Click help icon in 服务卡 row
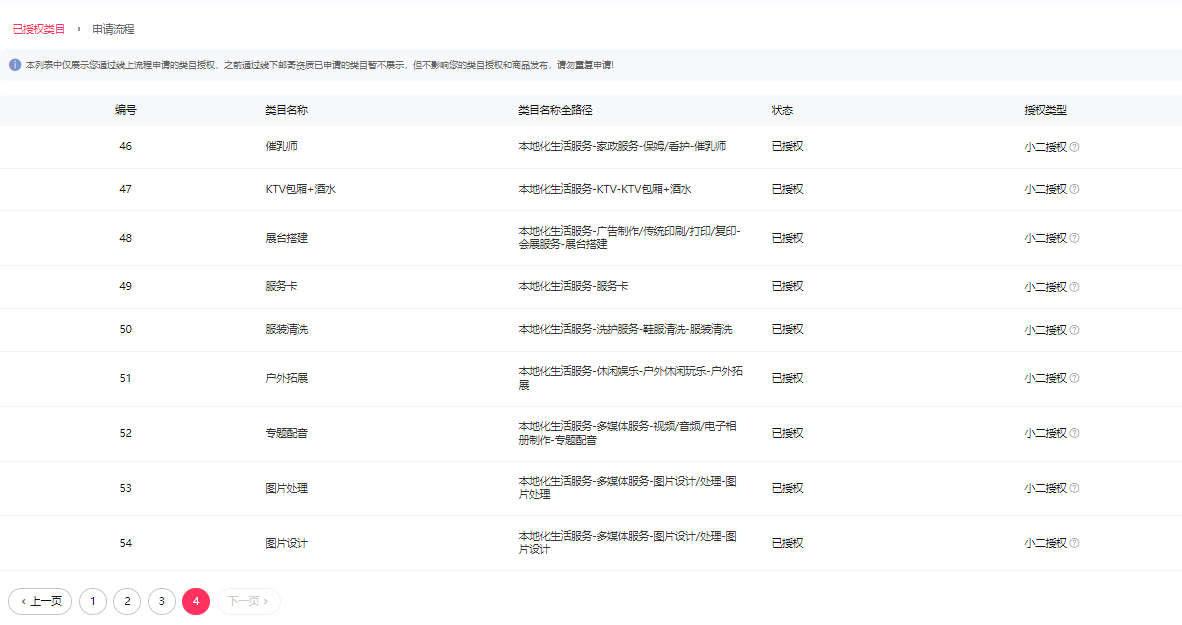Screen dimensions: 1182x625 pyautogui.click(x=1075, y=287)
